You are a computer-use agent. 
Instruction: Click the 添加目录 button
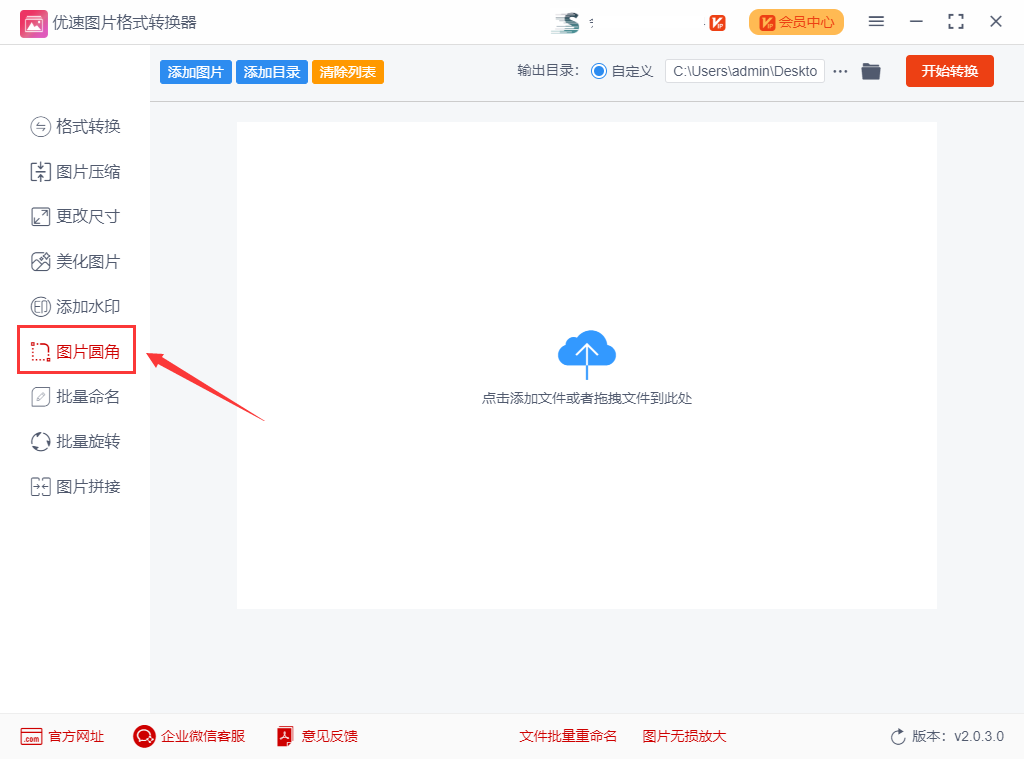(x=272, y=72)
